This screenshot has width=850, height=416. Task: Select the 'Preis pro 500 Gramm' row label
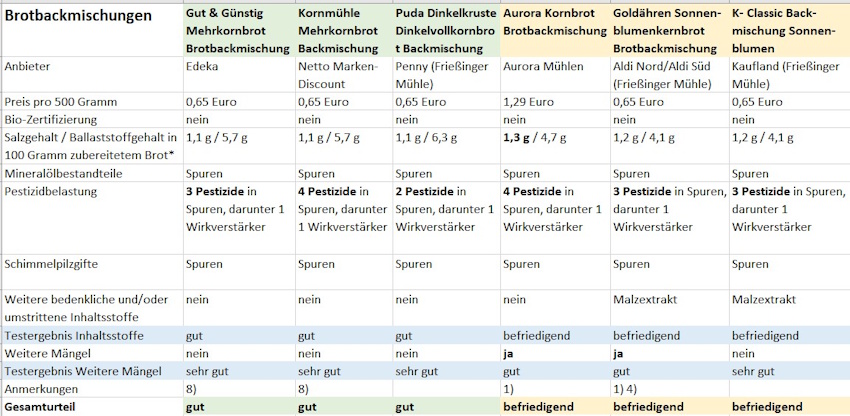click(x=62, y=101)
